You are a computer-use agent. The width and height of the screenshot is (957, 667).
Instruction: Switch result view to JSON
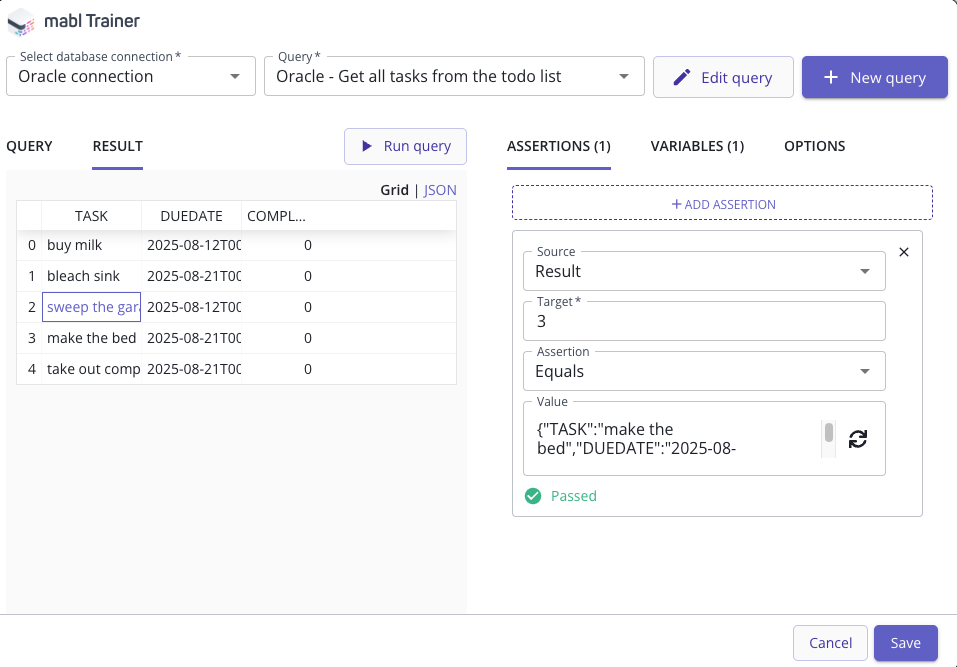[x=440, y=190]
